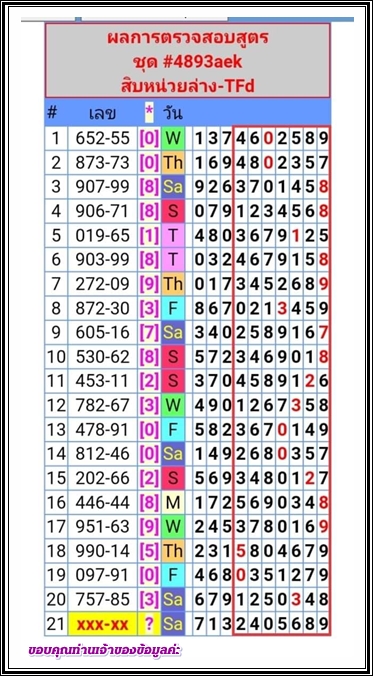Click the red digit '3' in row 872-30
373x676 pixels.
click(x=282, y=308)
